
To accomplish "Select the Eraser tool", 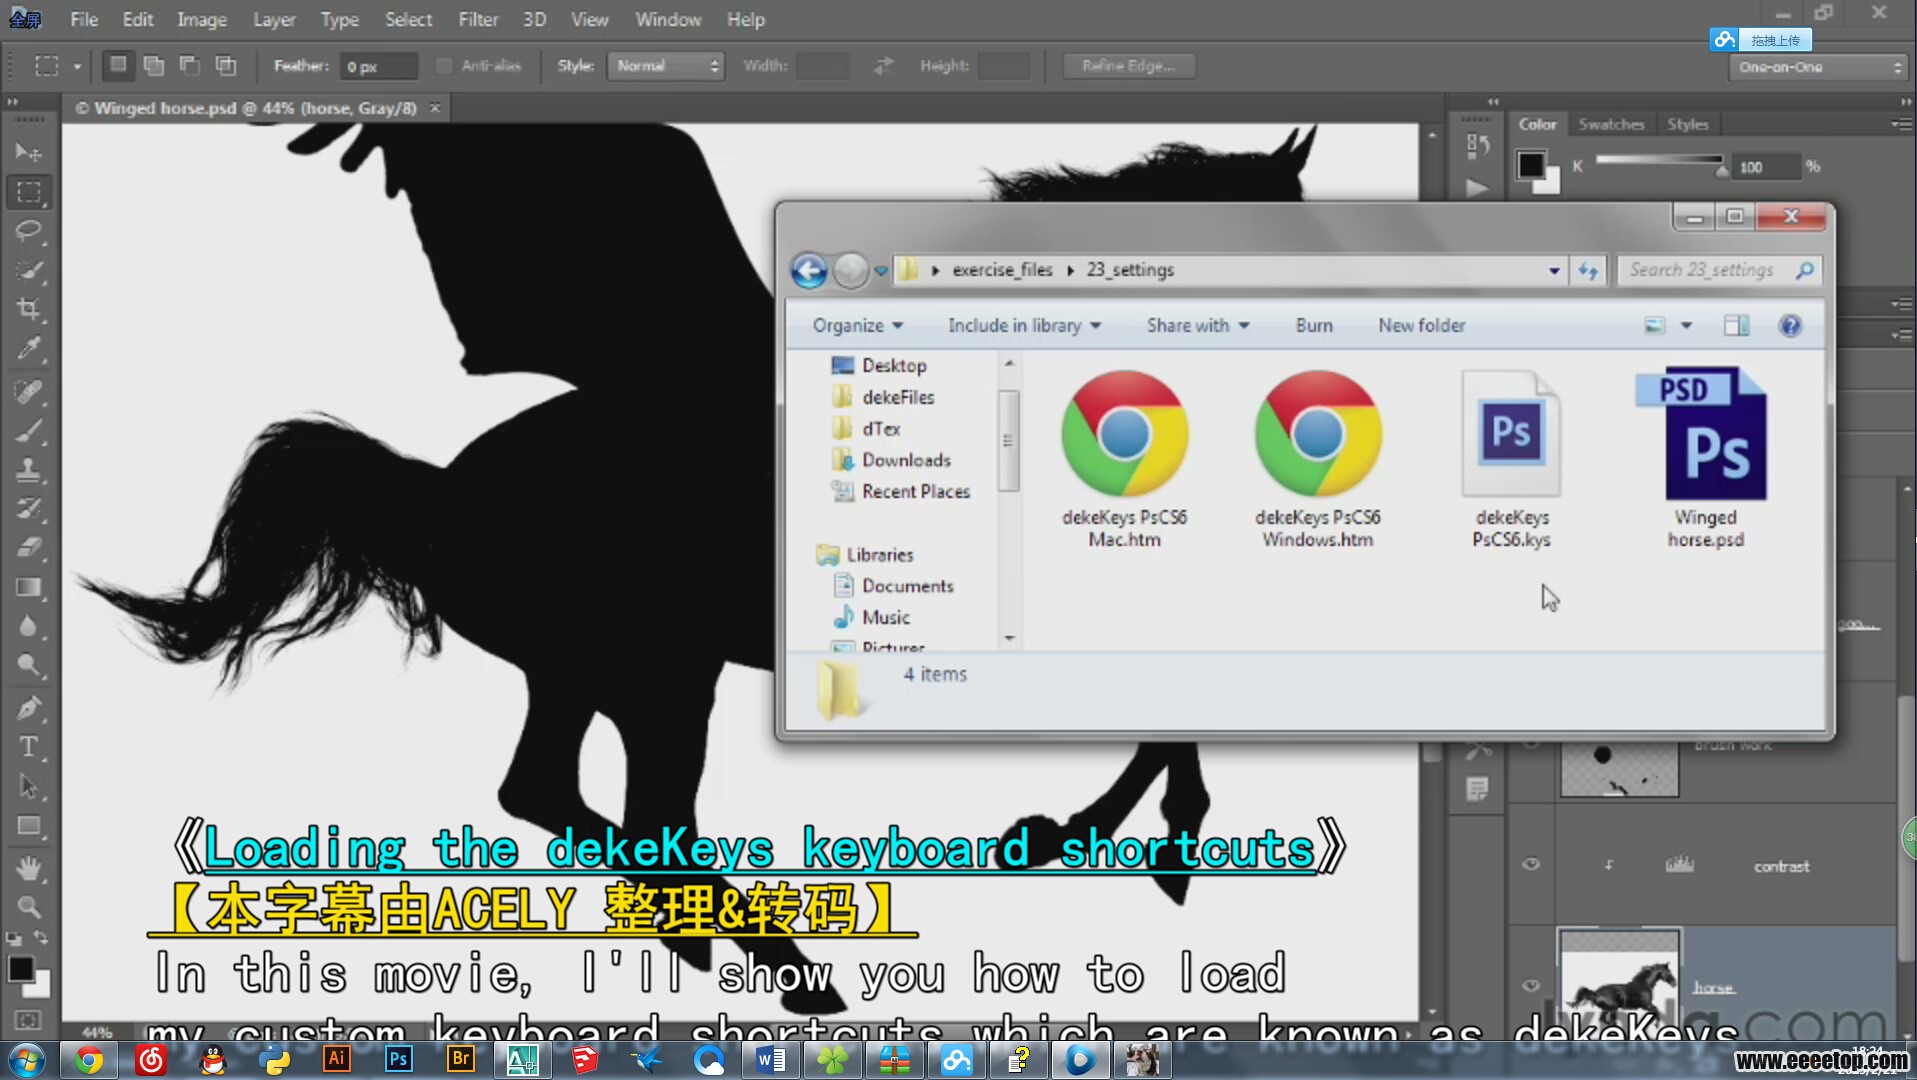I will click(28, 548).
